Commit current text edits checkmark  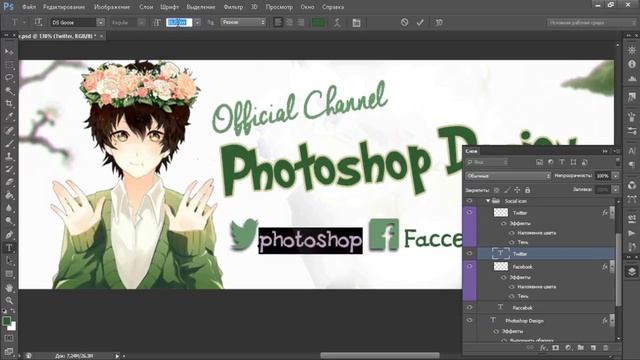tap(420, 22)
